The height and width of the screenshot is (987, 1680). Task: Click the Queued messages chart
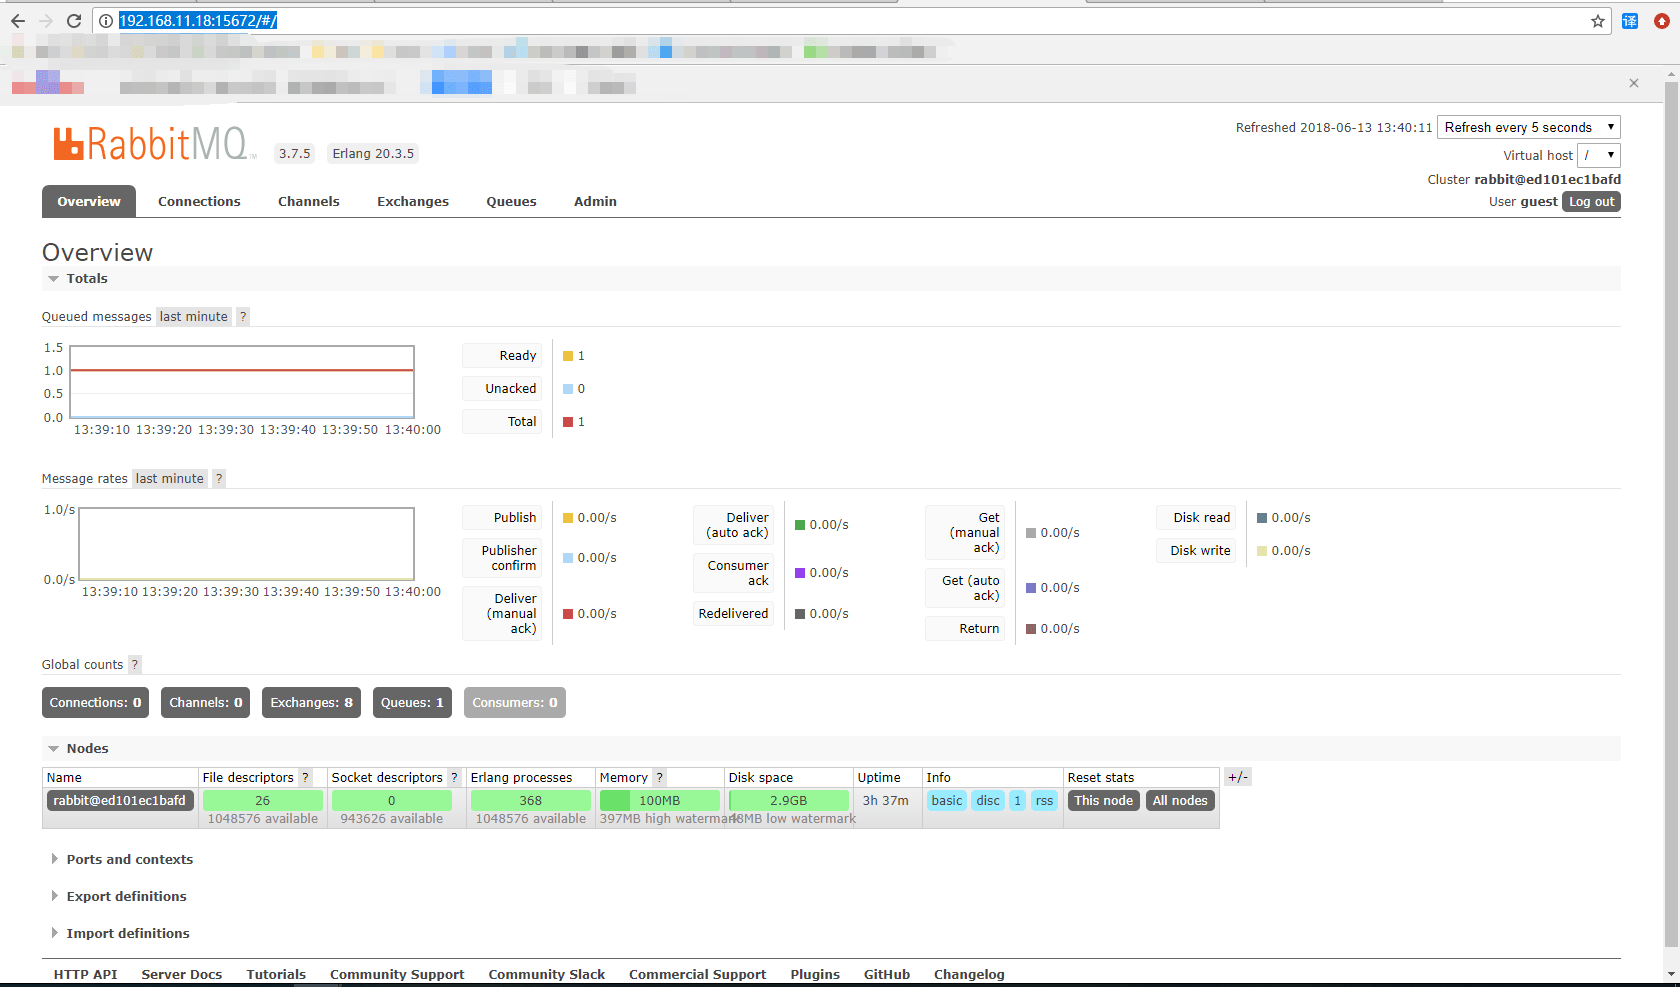coord(242,382)
